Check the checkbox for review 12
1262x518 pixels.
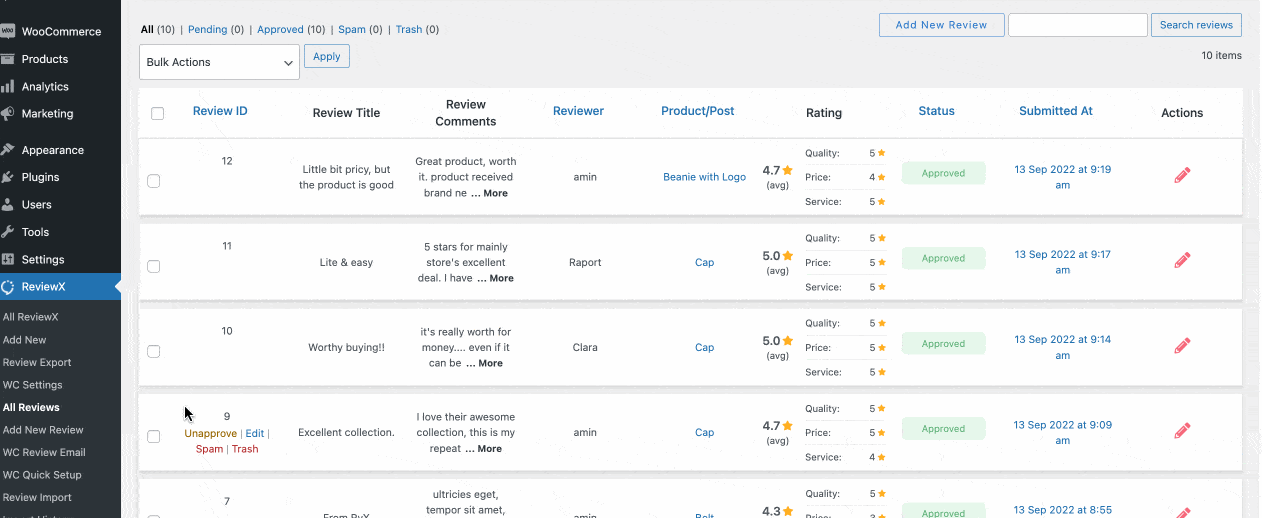tap(153, 181)
